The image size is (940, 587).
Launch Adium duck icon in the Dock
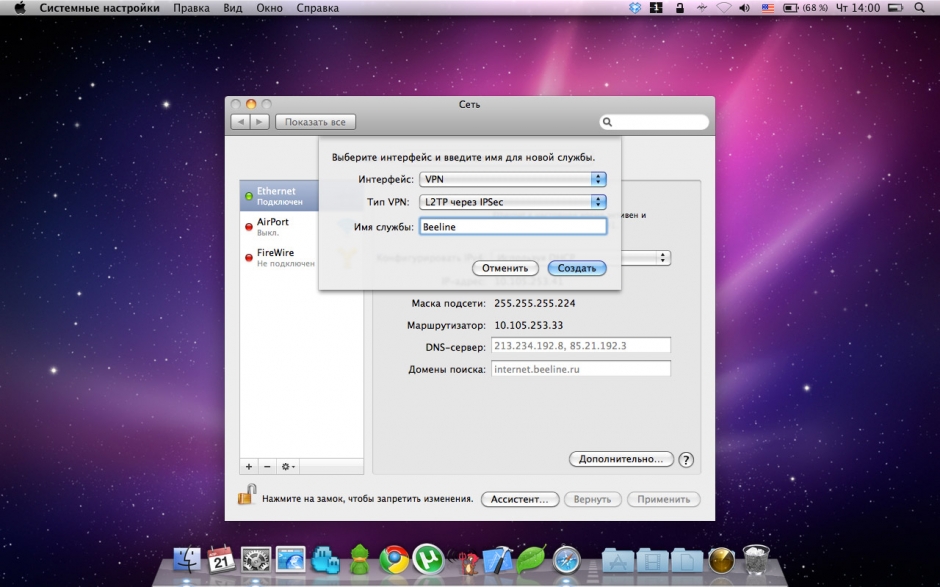(358, 560)
